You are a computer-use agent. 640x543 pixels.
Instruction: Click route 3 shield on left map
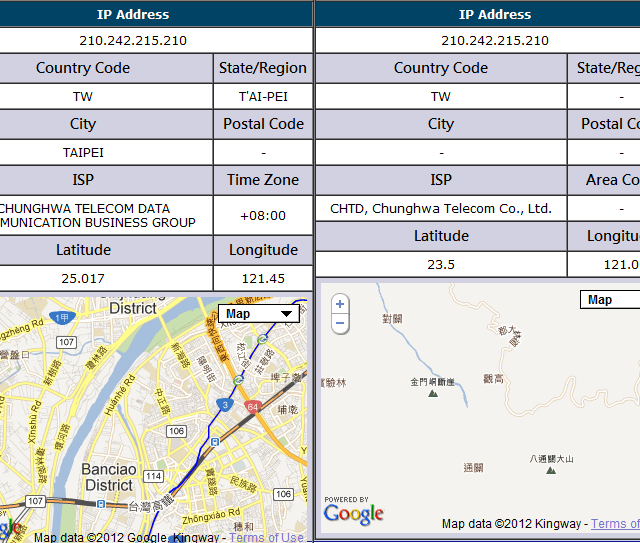[x=224, y=405]
